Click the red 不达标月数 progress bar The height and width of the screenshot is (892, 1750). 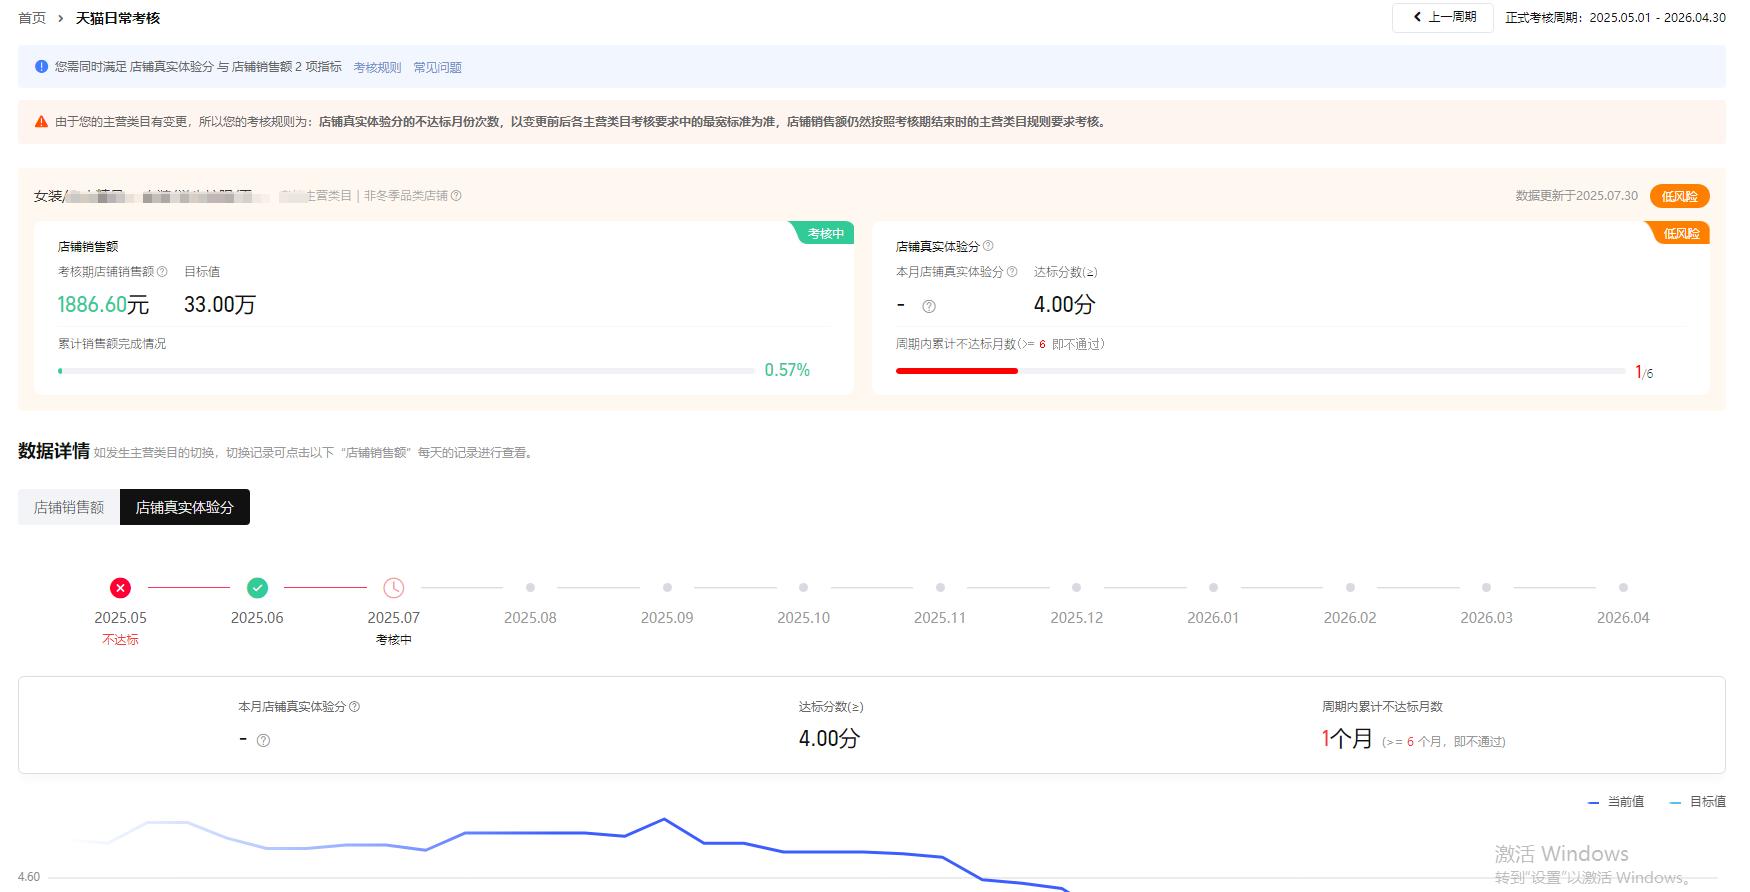click(956, 371)
